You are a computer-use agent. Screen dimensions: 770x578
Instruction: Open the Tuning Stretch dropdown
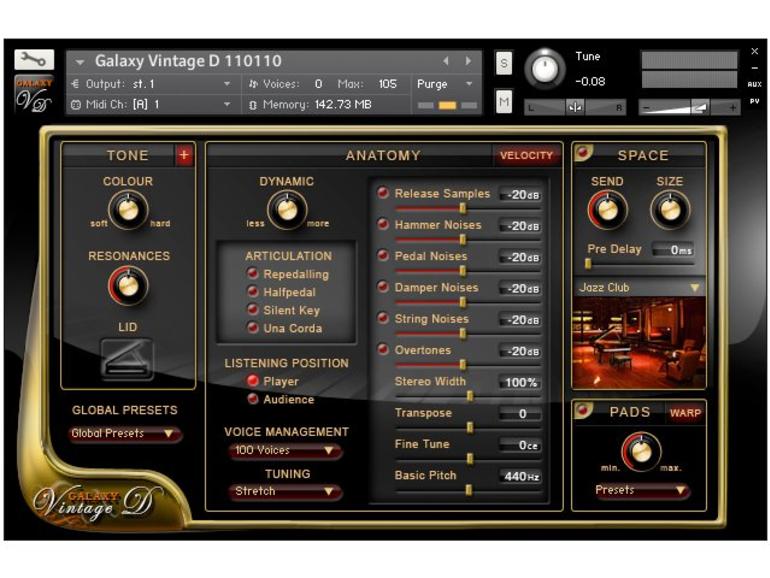point(285,491)
